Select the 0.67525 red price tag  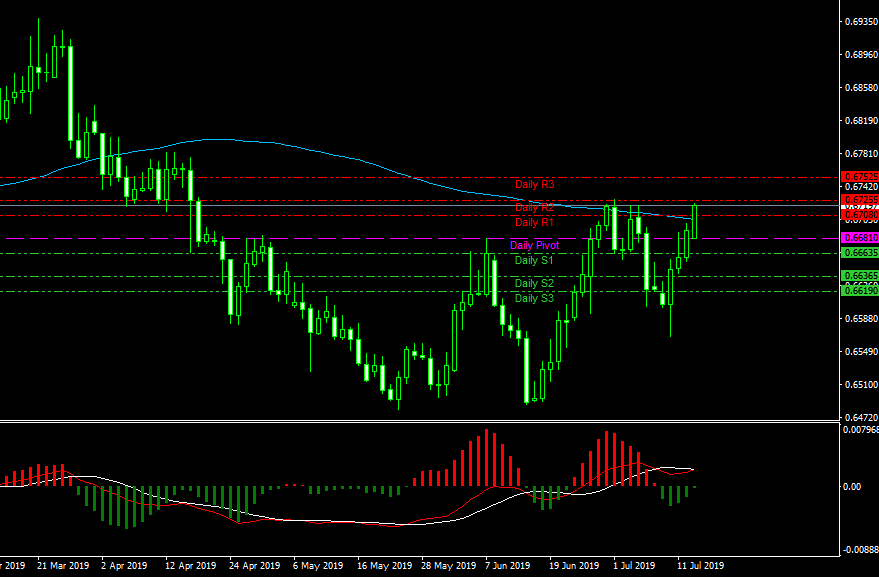click(x=860, y=177)
